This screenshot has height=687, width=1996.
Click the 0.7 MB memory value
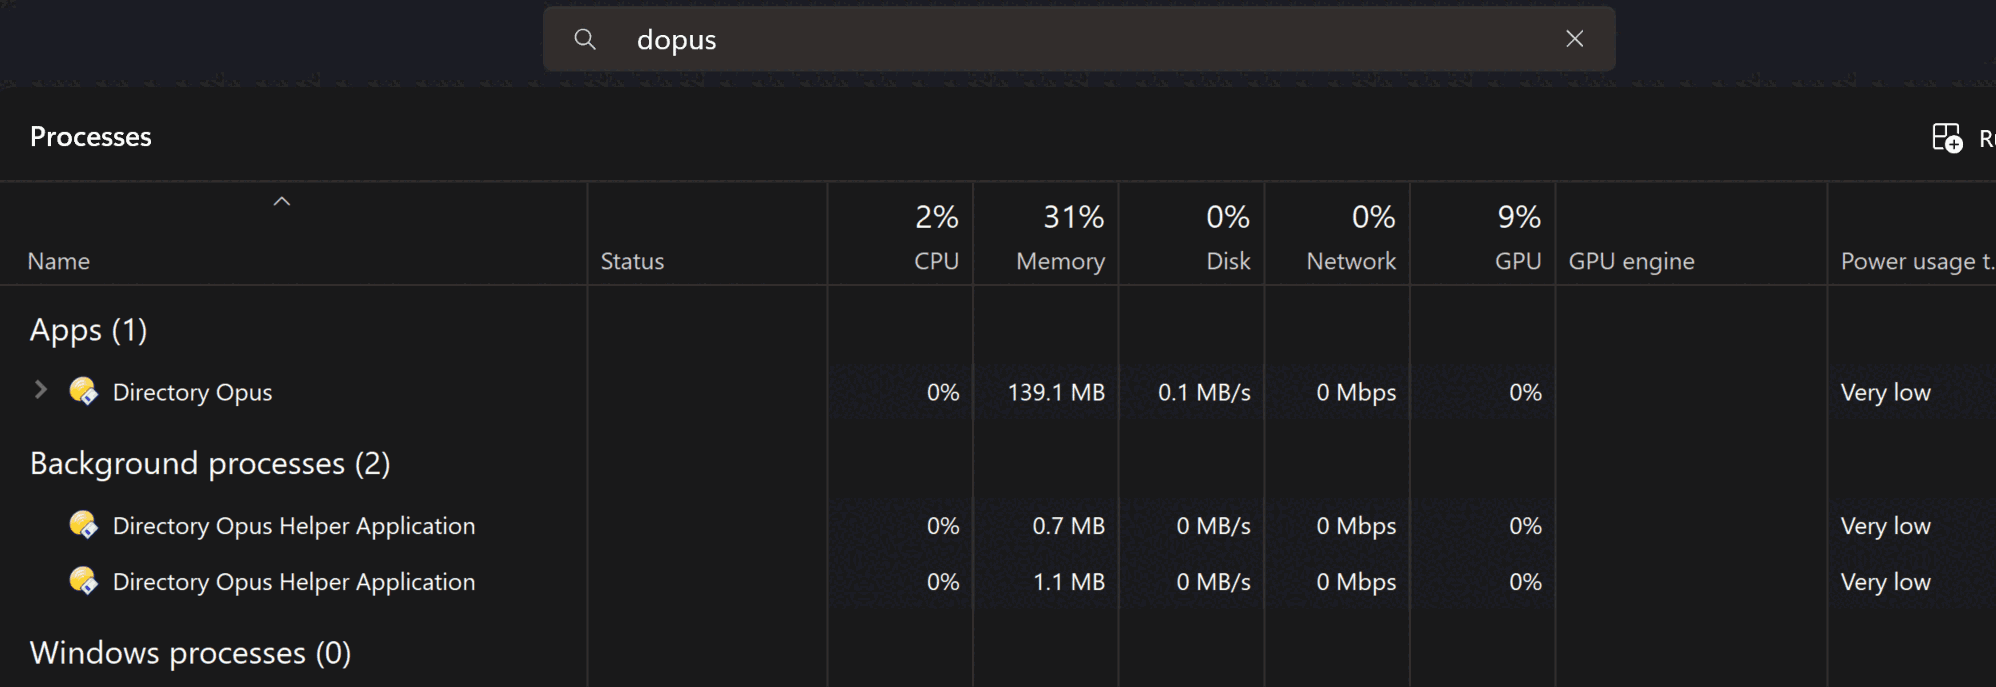(x=1068, y=526)
